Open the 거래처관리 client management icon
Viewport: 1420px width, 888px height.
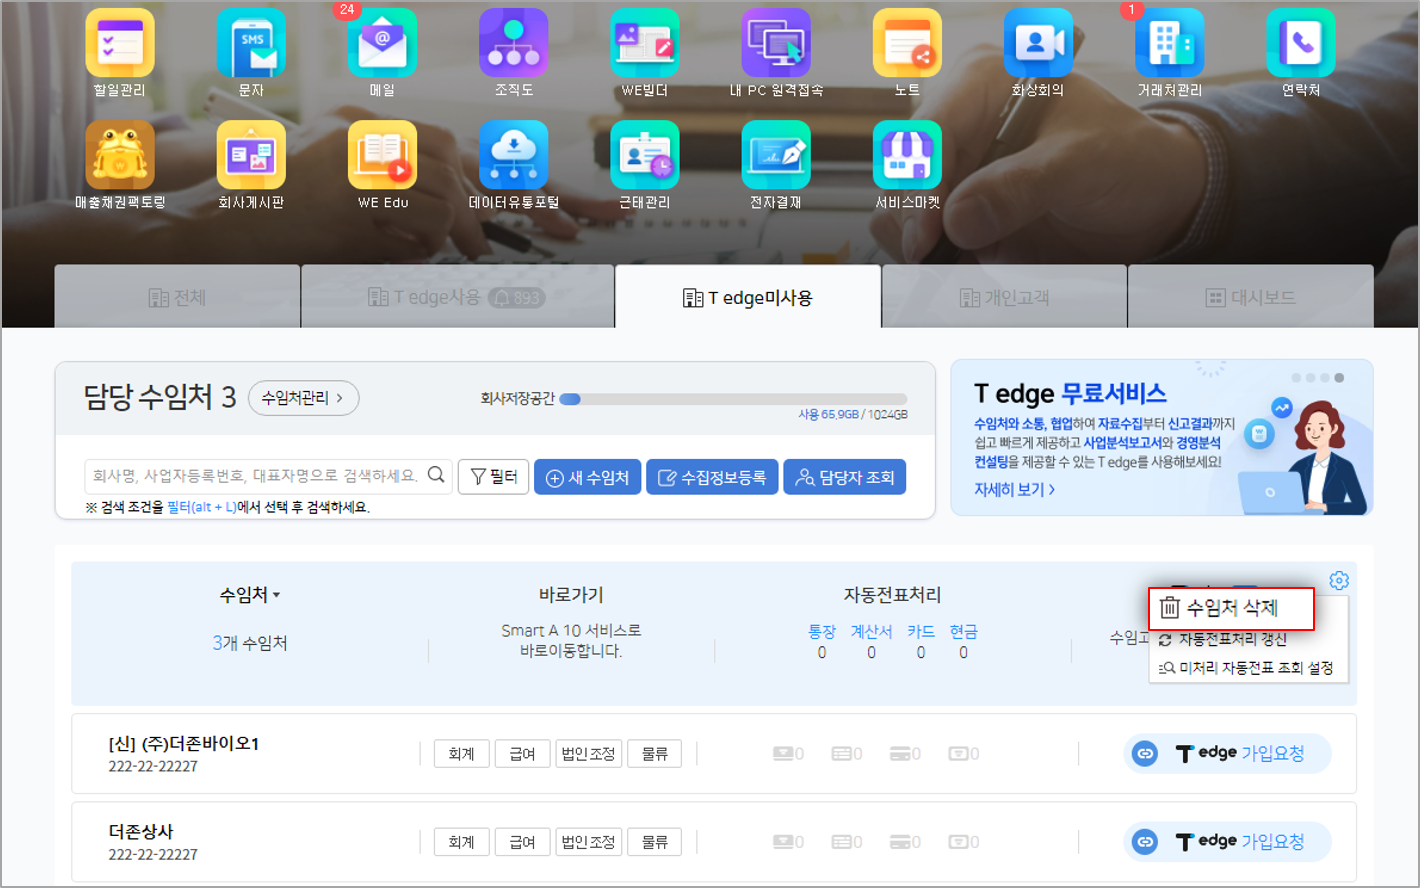[x=1169, y=43]
